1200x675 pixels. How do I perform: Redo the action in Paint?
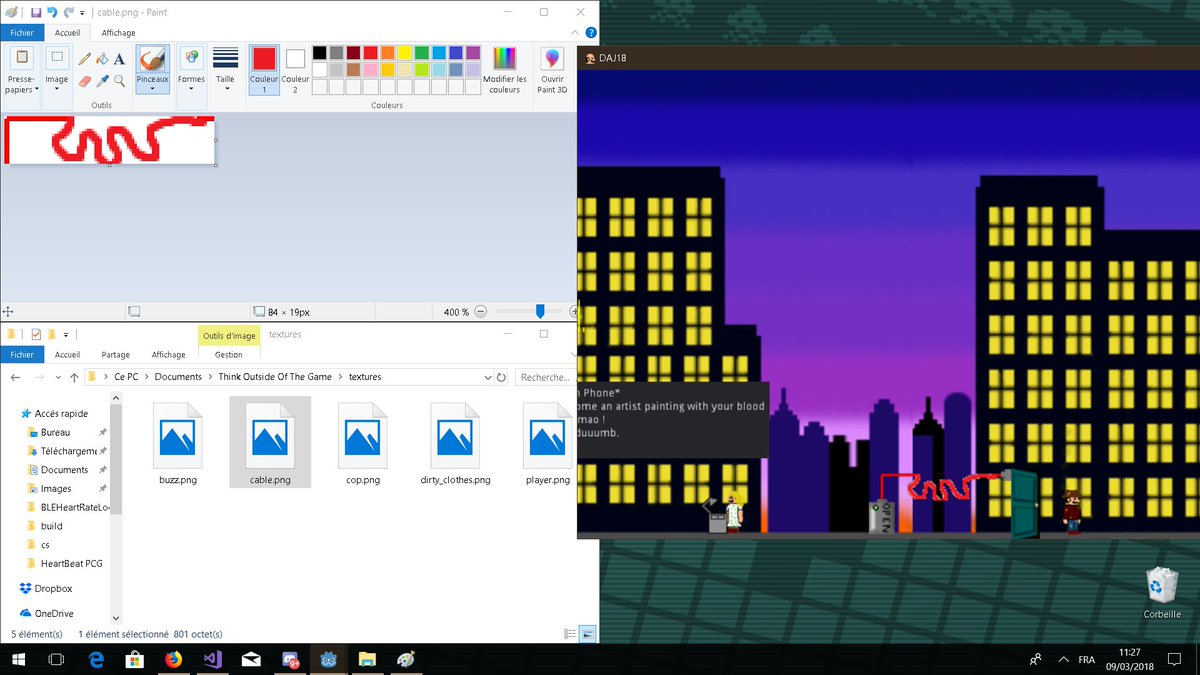[68, 12]
